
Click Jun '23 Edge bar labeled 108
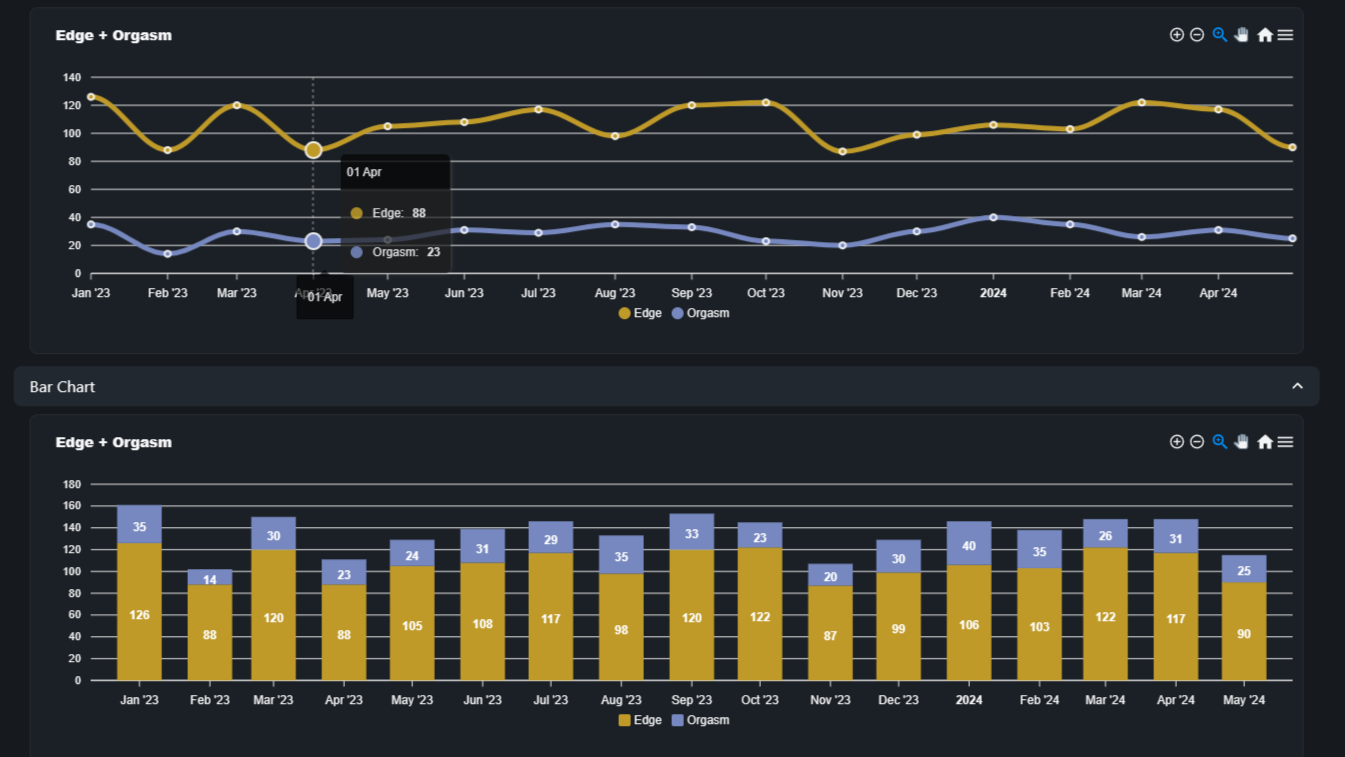coord(483,622)
